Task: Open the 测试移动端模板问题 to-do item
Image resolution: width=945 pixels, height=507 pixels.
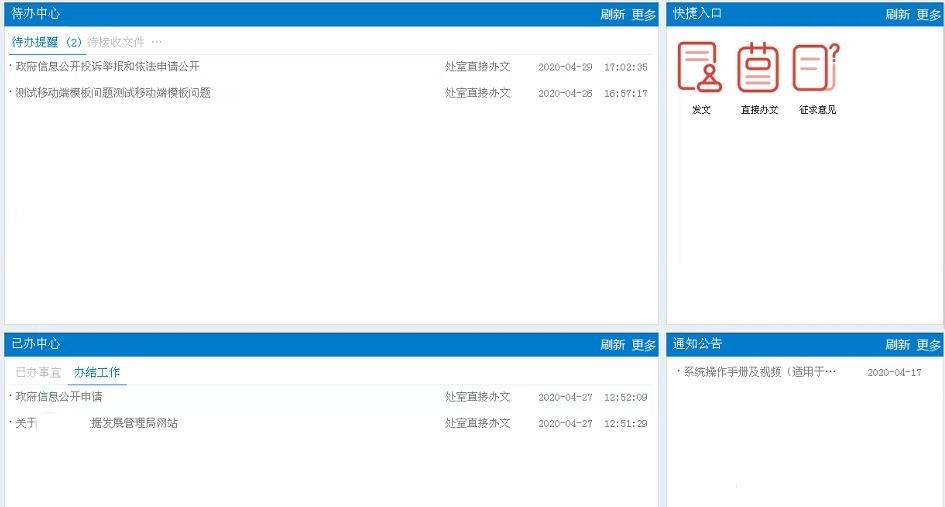Action: 113,93
